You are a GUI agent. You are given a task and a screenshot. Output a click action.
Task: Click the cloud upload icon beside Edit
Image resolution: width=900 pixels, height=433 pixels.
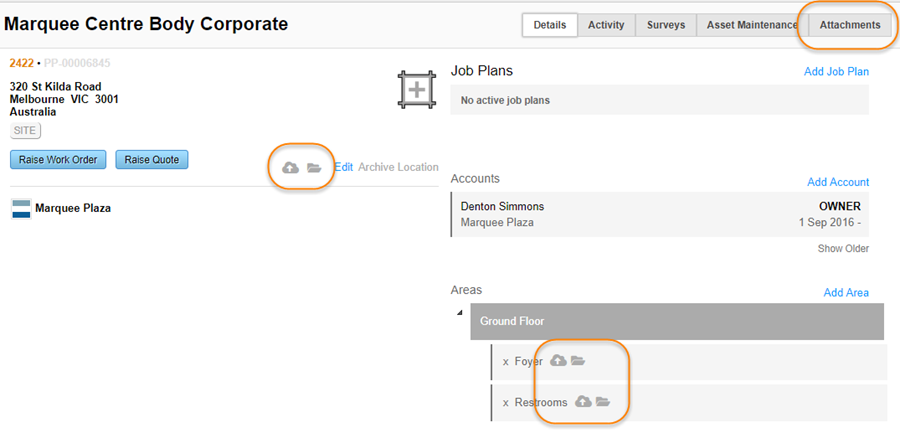291,168
